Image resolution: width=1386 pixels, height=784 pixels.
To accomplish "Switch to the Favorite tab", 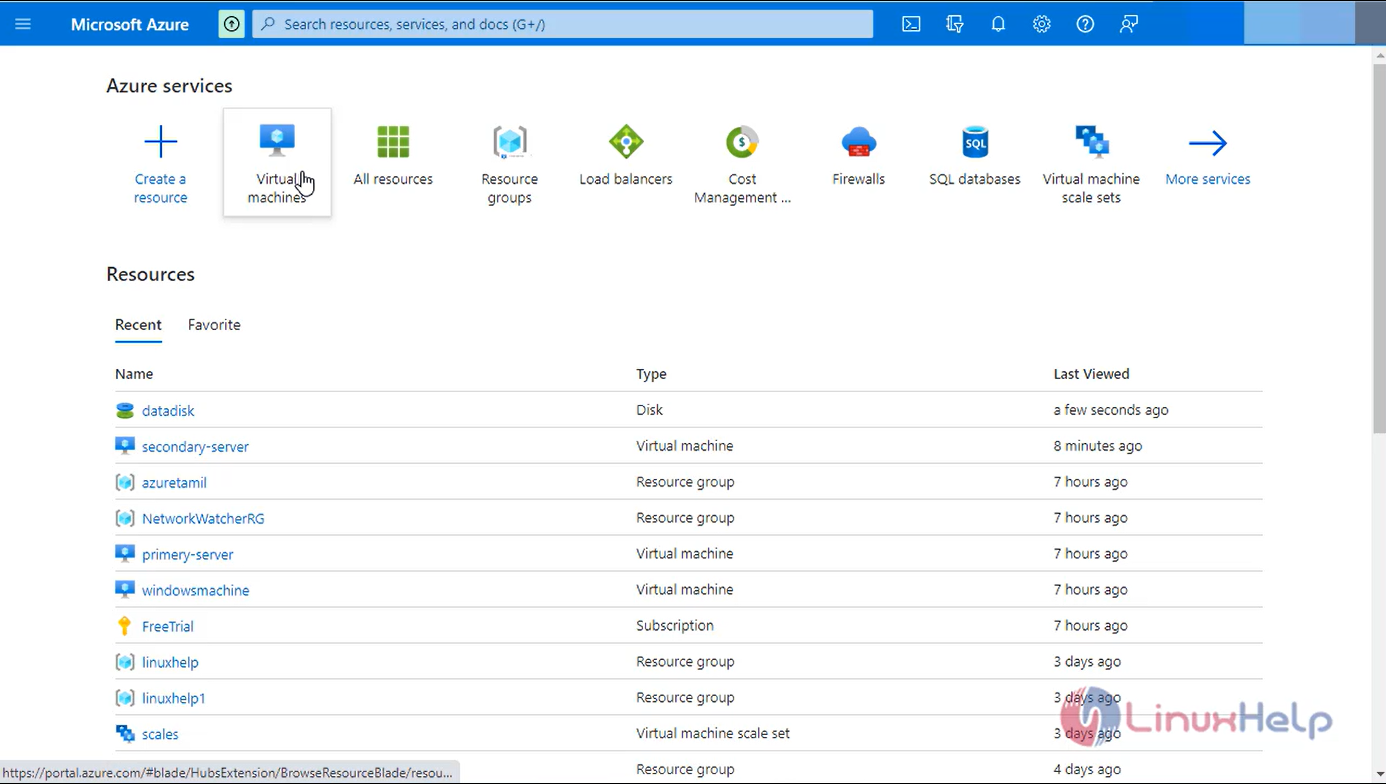I will [x=214, y=325].
